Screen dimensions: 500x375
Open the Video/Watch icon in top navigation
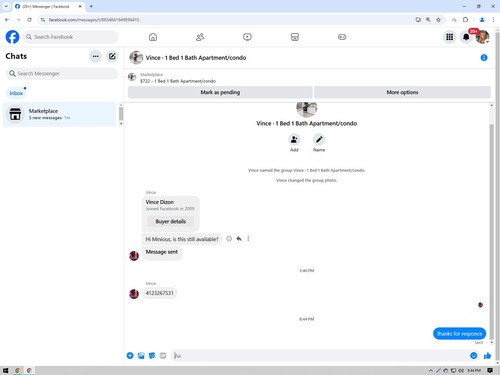coord(247,37)
